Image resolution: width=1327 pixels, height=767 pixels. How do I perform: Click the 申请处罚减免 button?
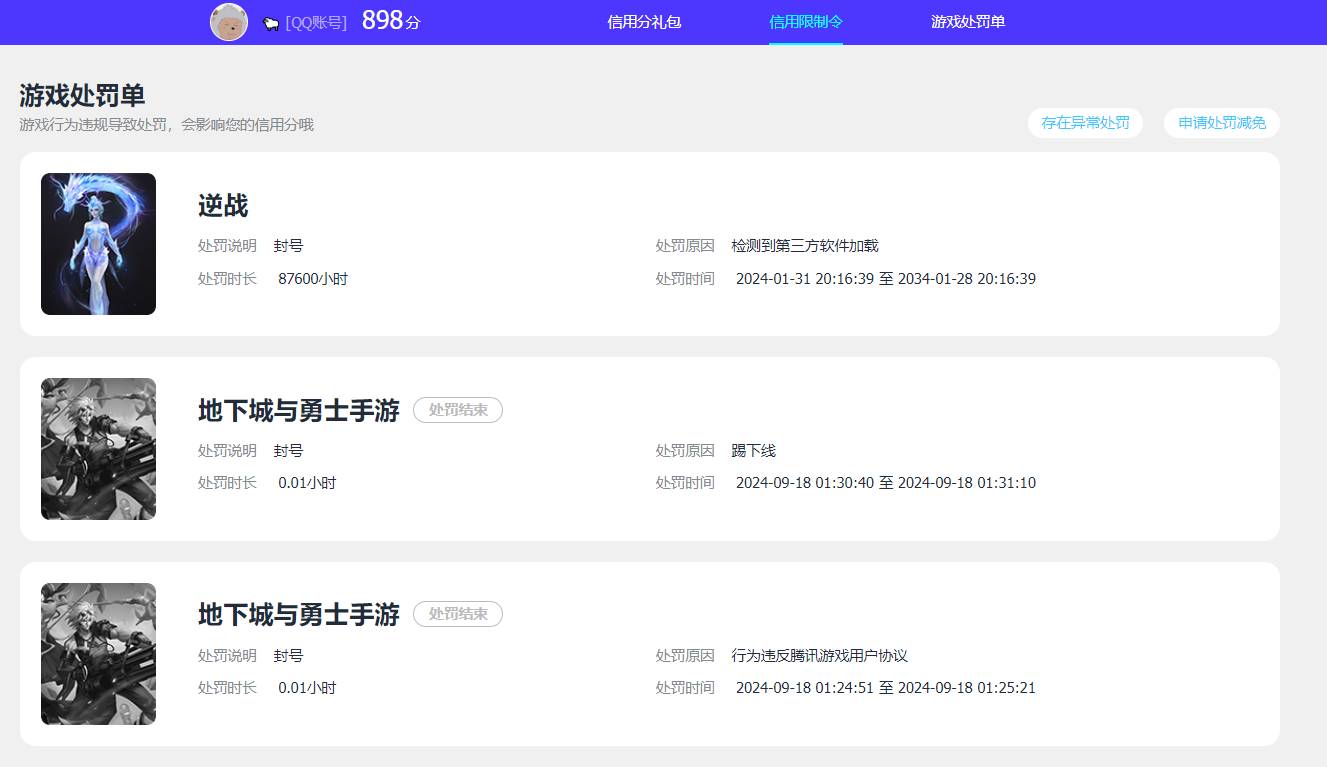[x=1222, y=123]
